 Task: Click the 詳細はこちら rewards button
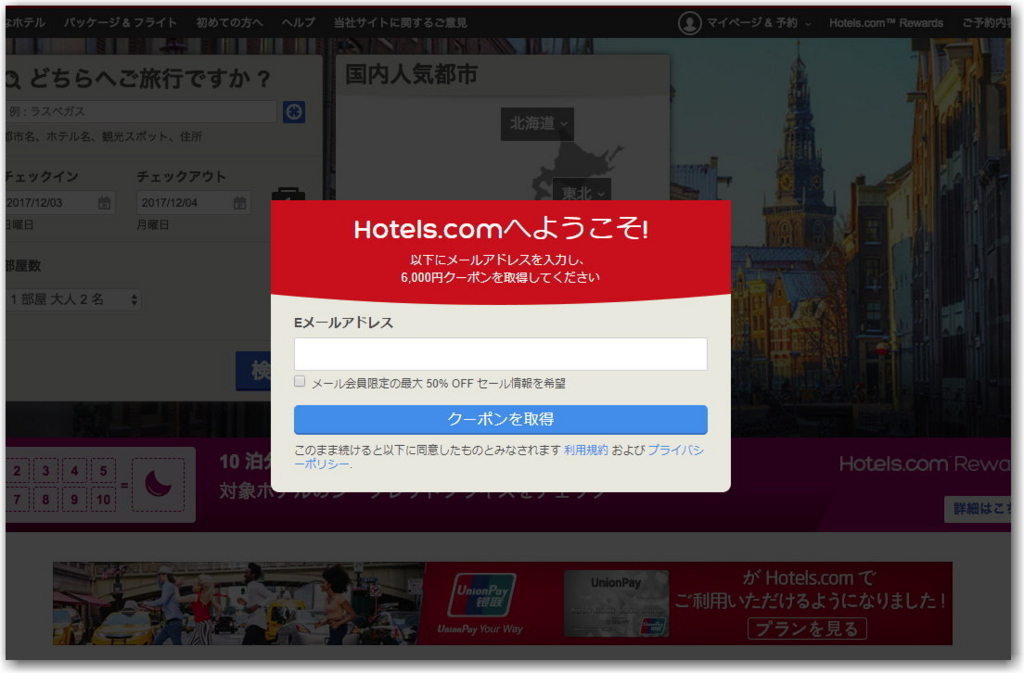[x=977, y=509]
